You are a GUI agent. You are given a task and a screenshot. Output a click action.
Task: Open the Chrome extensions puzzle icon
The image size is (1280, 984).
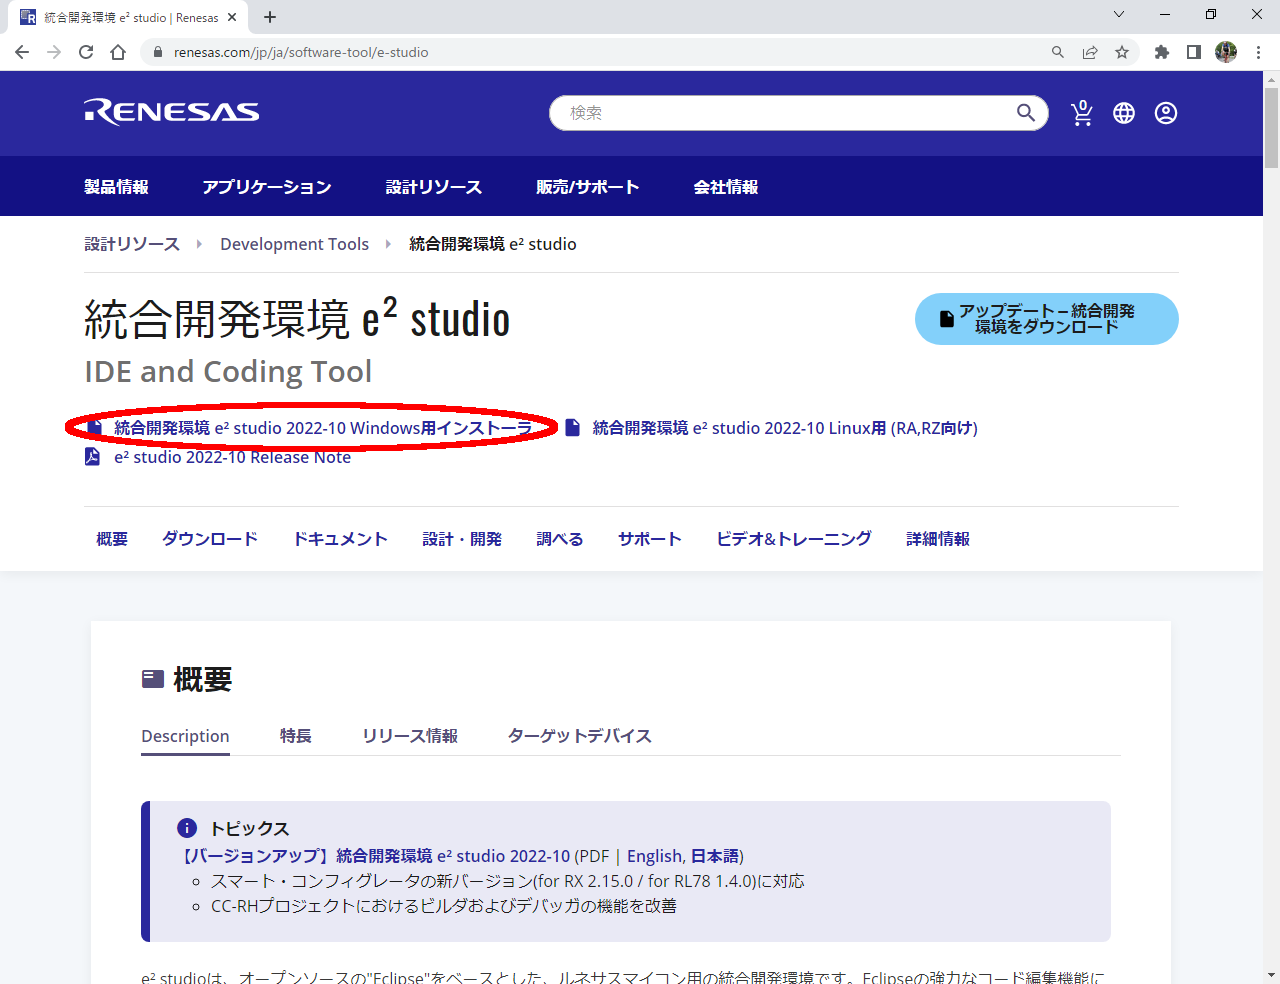pos(1162,52)
